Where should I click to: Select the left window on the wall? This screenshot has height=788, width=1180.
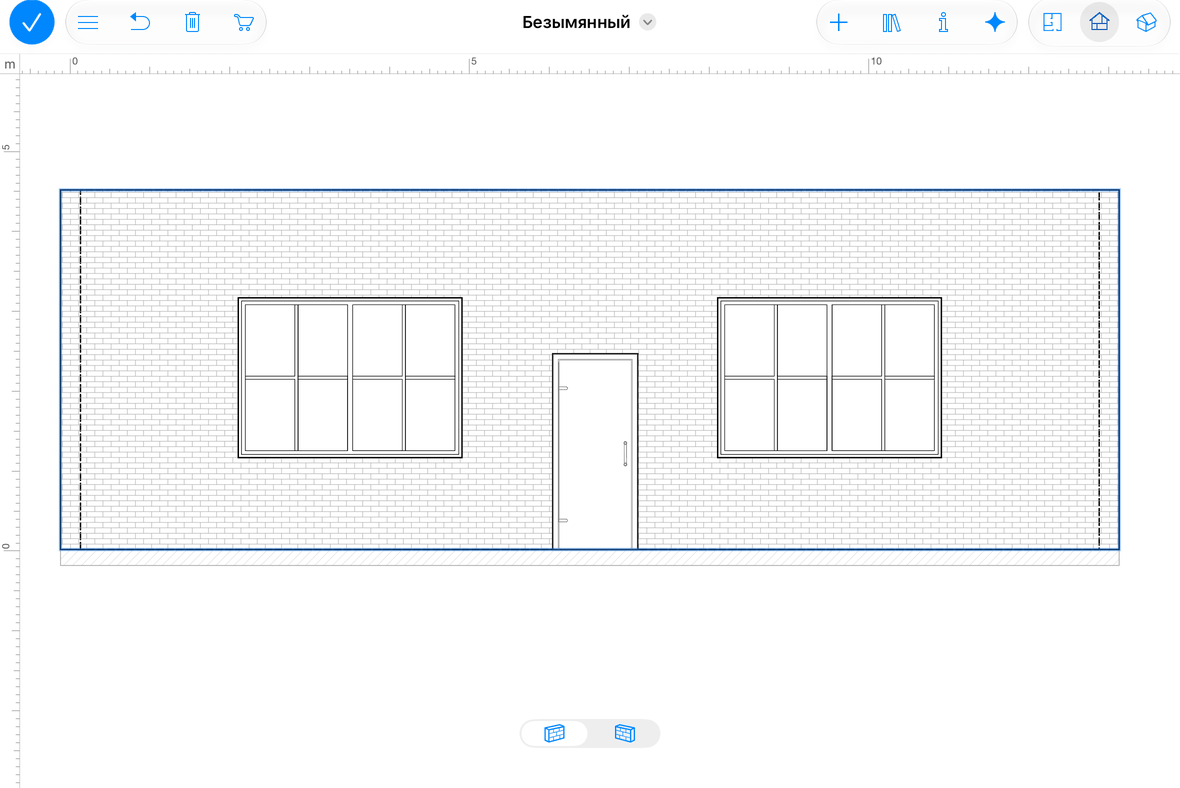[x=350, y=378]
